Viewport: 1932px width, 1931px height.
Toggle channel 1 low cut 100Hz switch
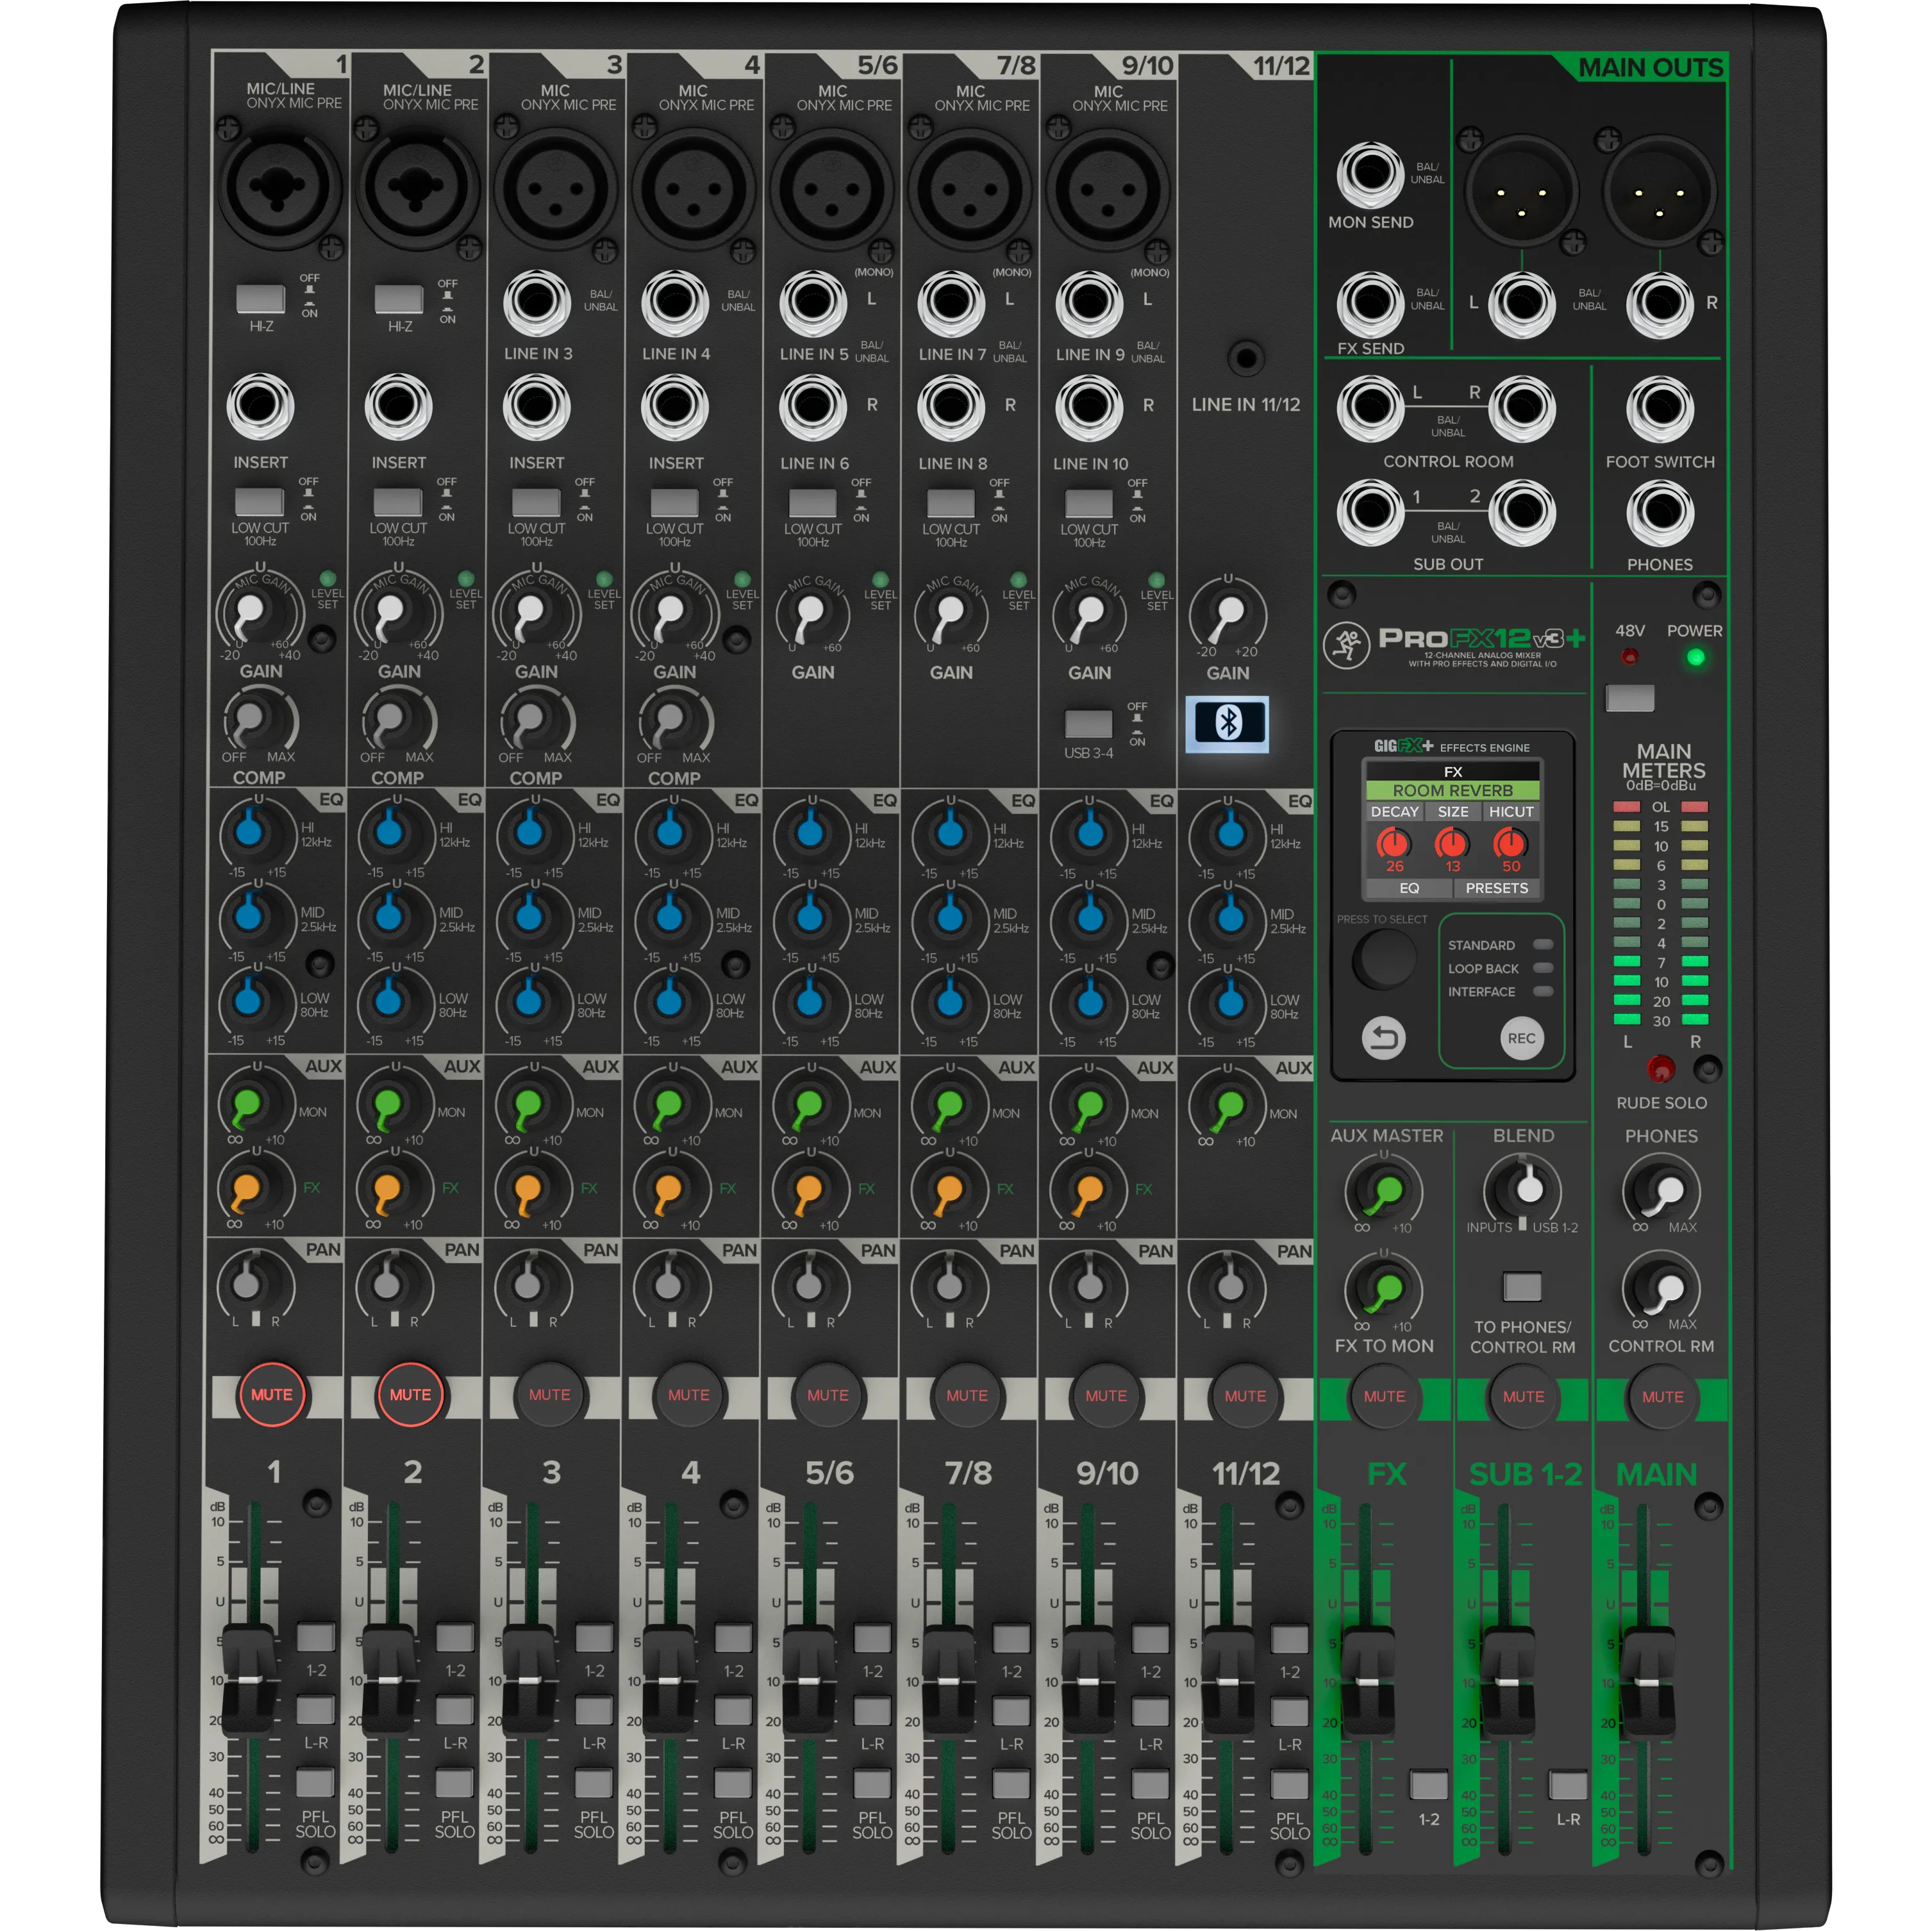click(x=259, y=501)
